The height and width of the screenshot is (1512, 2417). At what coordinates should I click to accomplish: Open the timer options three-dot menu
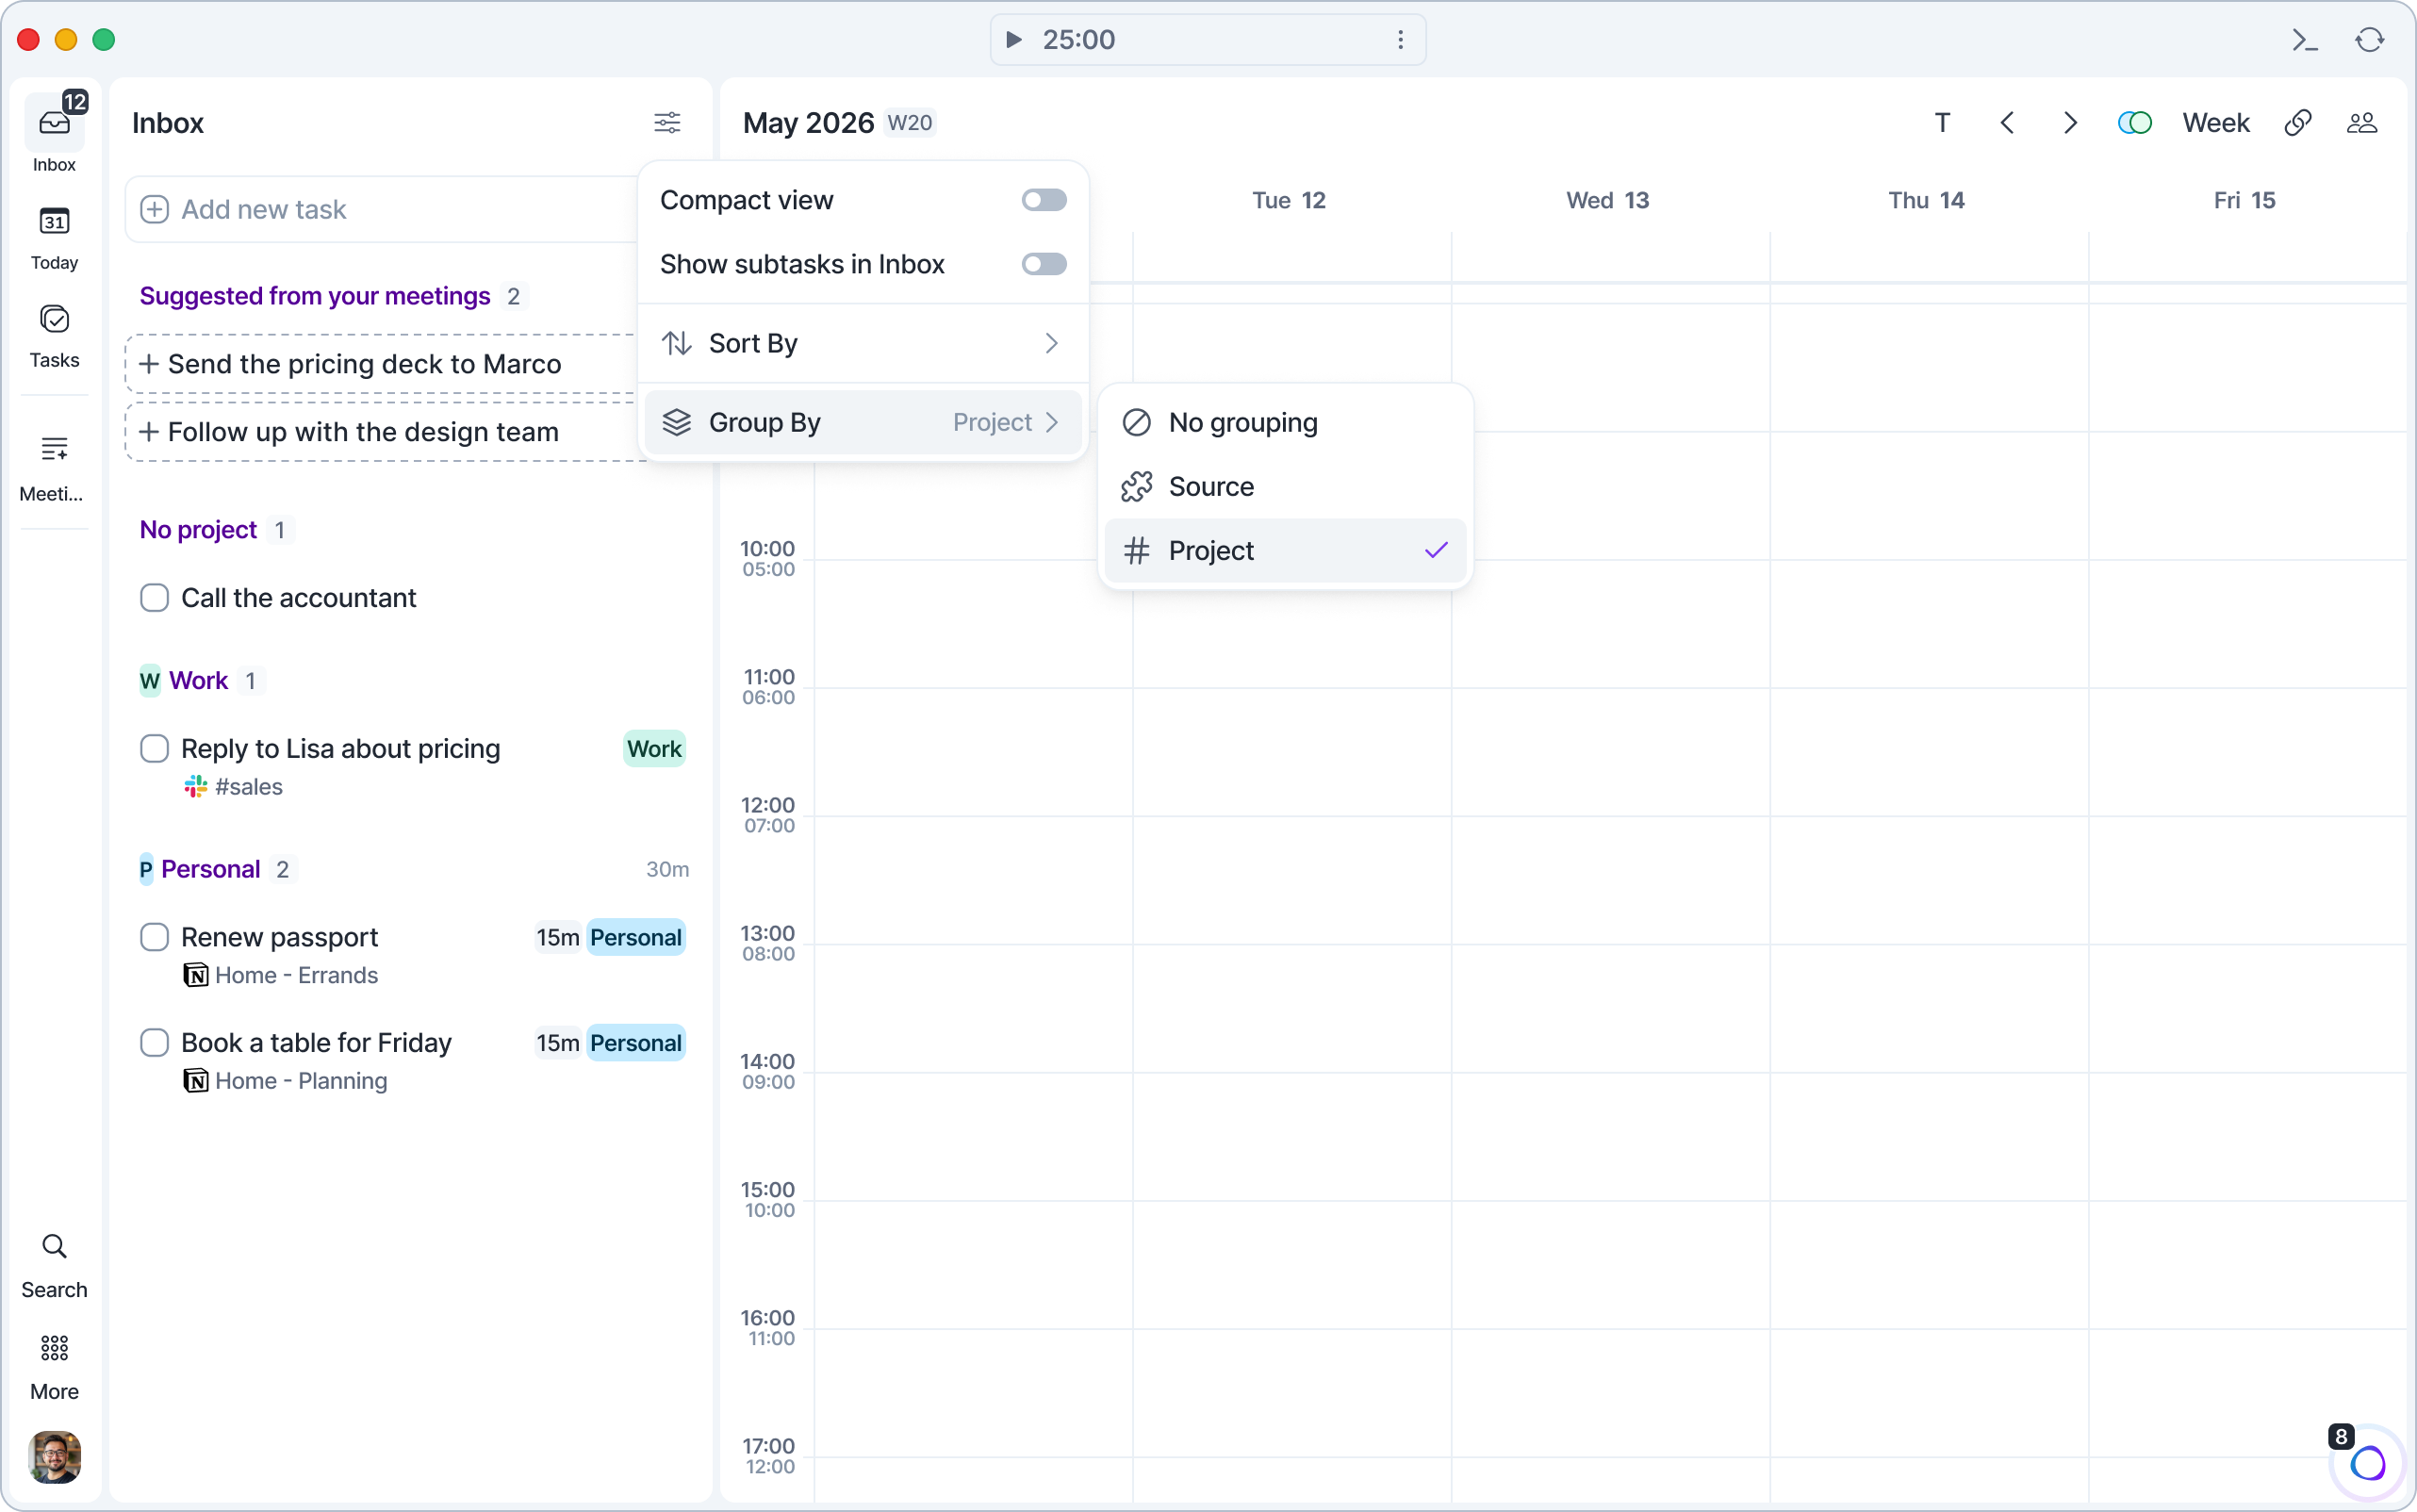(1400, 39)
